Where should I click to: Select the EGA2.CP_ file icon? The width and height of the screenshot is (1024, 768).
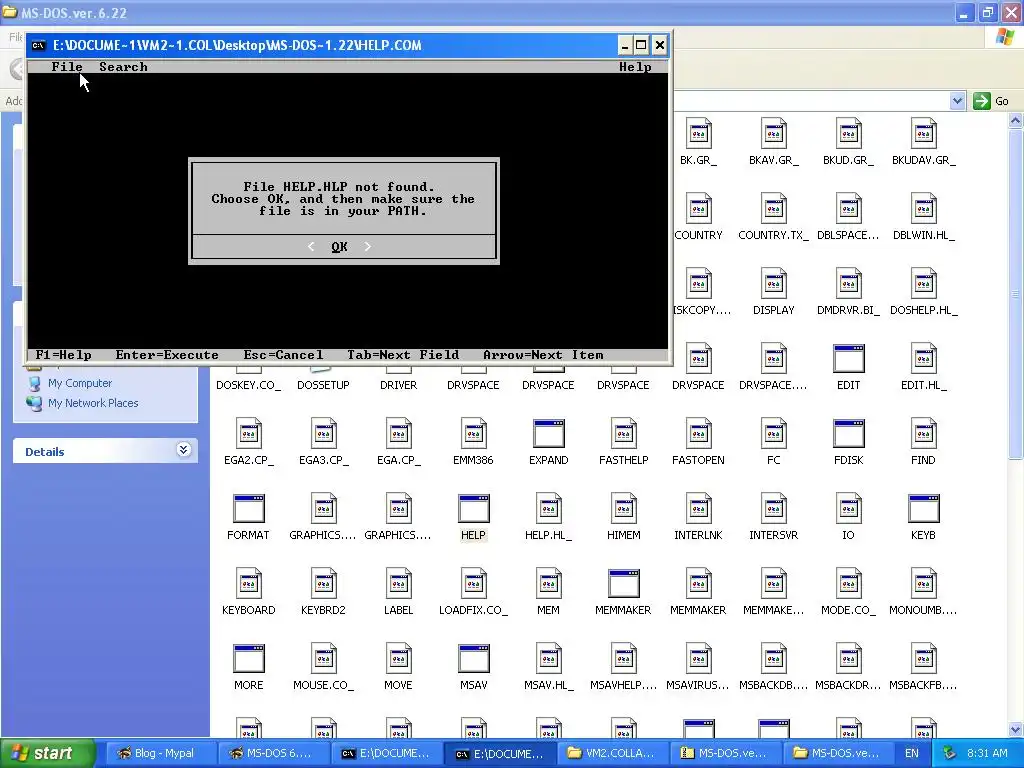tap(249, 434)
